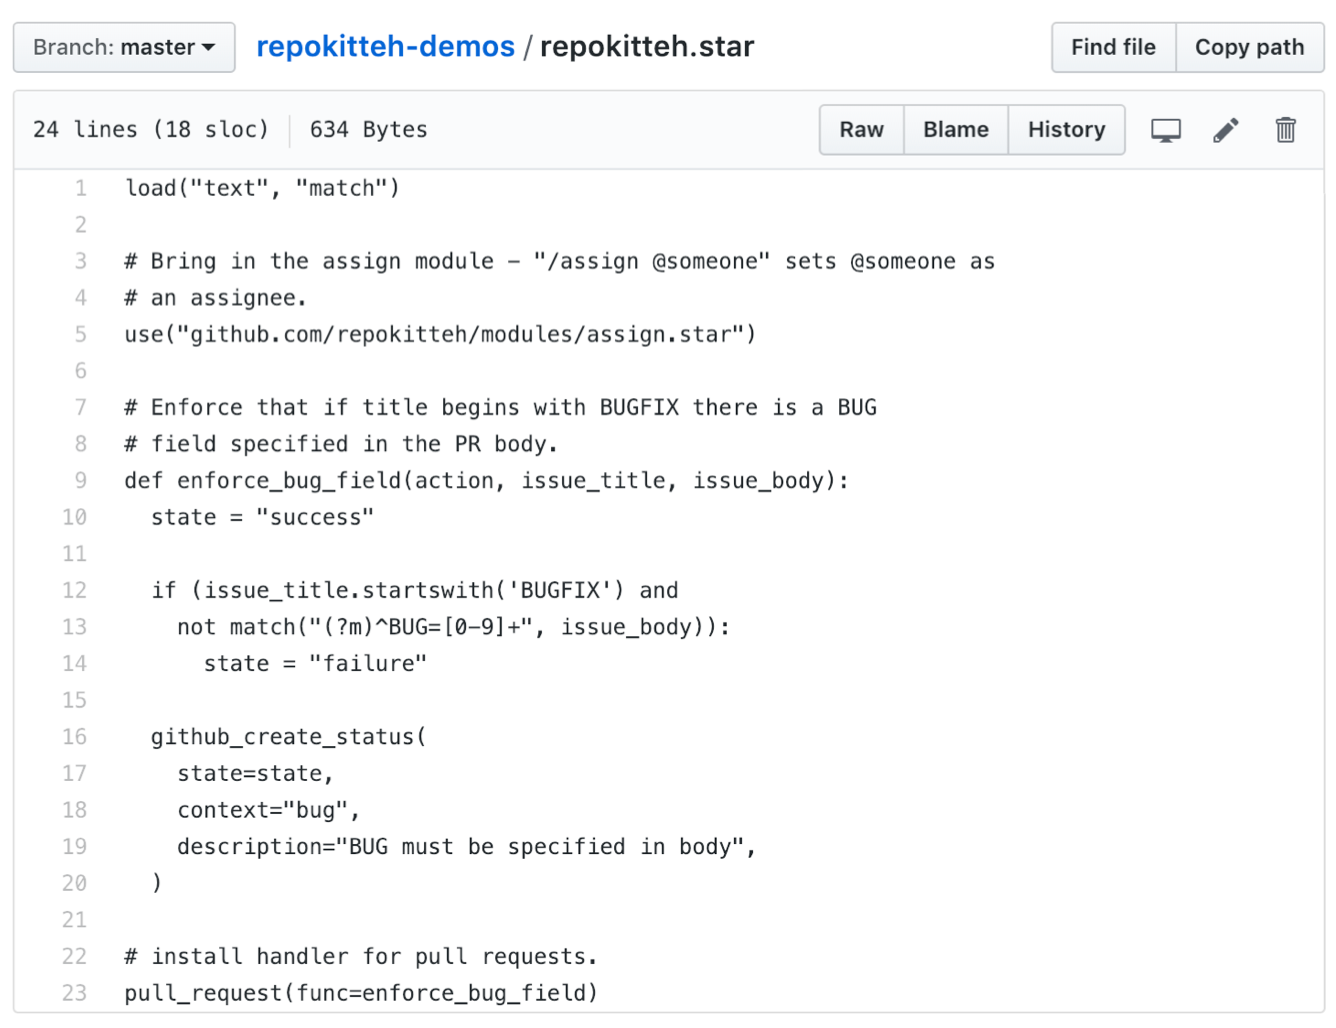Click the description="BUG must be specified" line
Image resolution: width=1336 pixels, height=1028 pixels.
(466, 846)
